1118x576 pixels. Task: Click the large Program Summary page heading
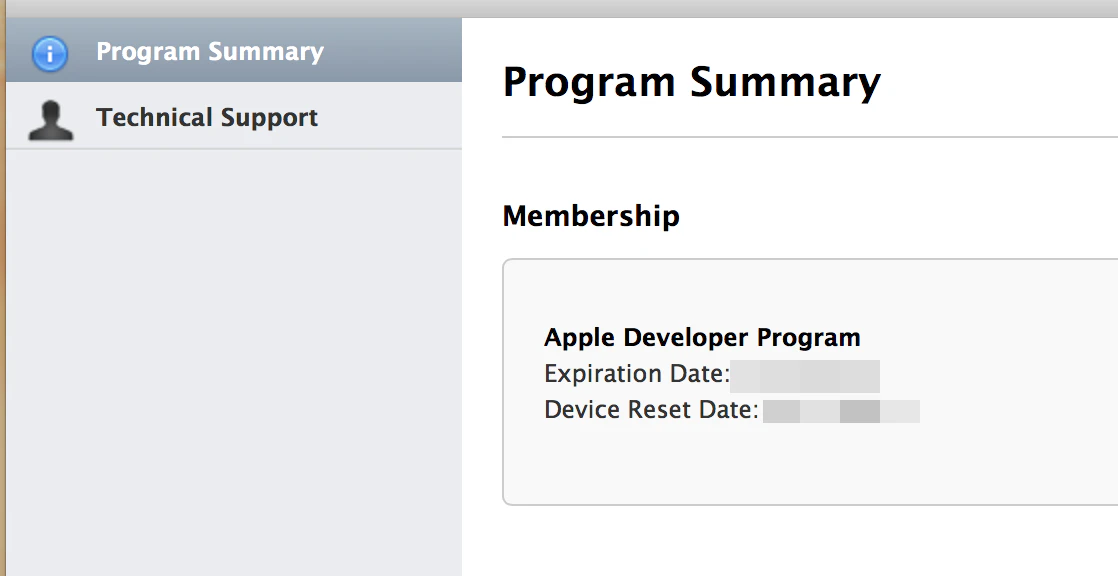pos(692,83)
